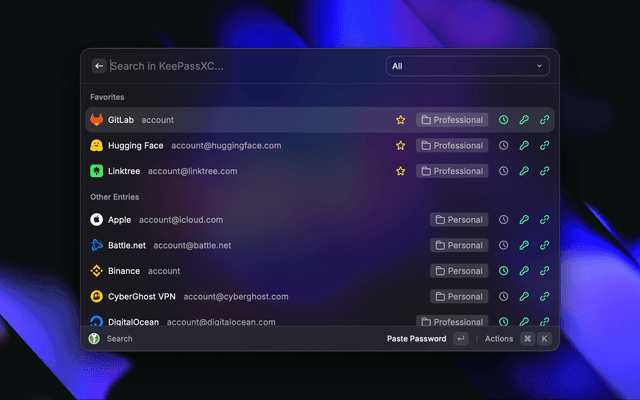Screen dimensions: 640x400
Task: Toggle the favorite star on GitLab entry
Action: click(400, 120)
